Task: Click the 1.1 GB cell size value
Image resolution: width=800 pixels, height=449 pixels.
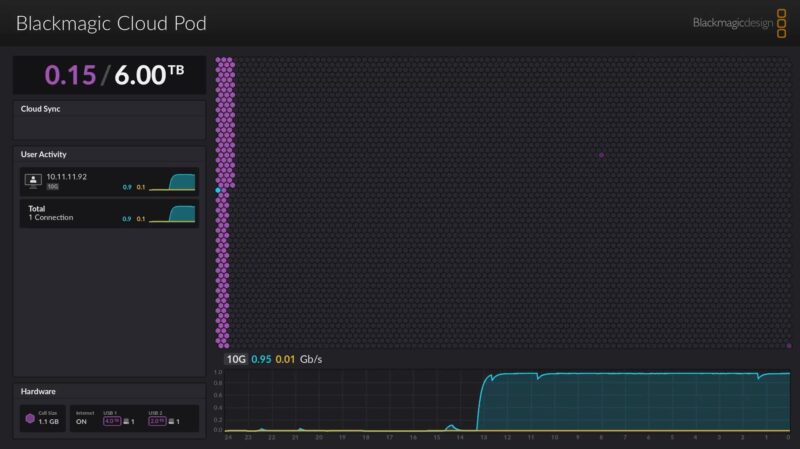Action: pyautogui.click(x=48, y=422)
